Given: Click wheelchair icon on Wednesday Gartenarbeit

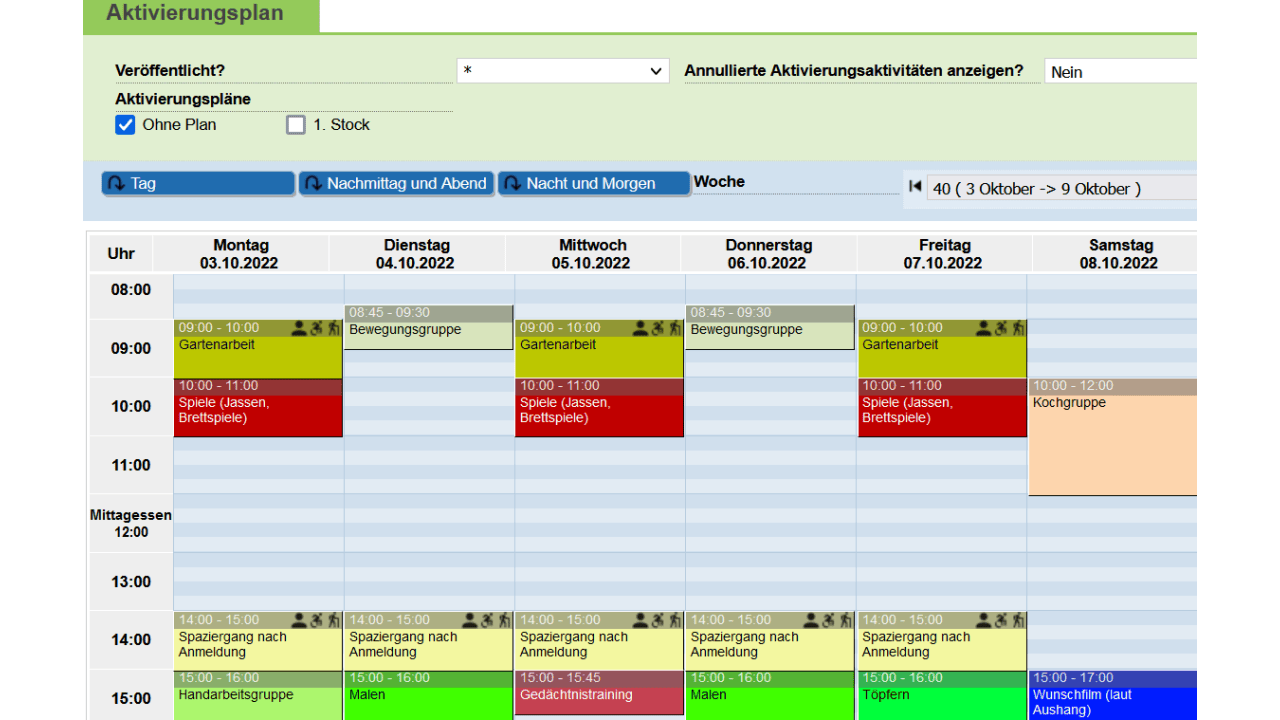Looking at the screenshot, I should (658, 327).
